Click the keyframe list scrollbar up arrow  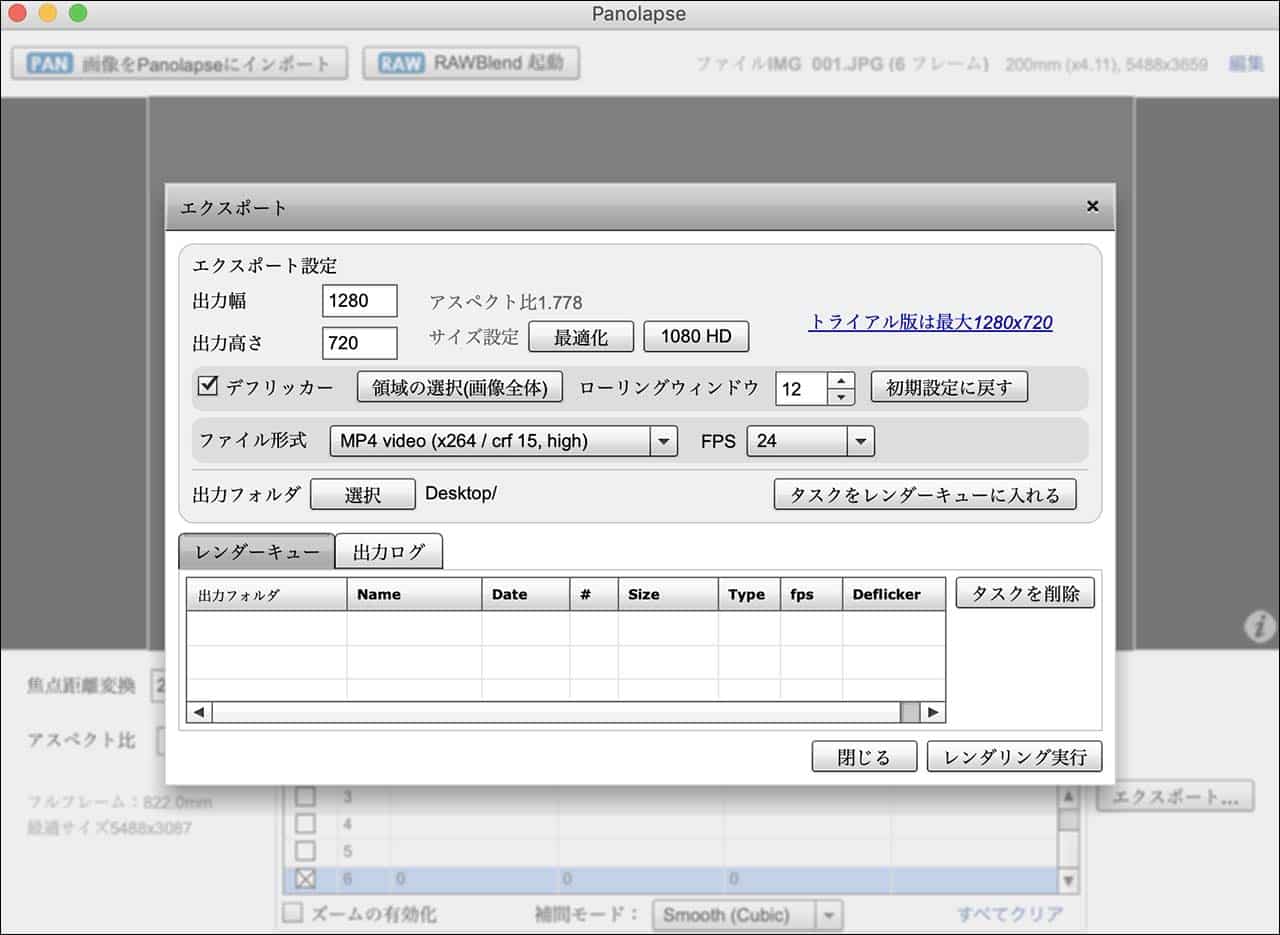[x=1068, y=796]
